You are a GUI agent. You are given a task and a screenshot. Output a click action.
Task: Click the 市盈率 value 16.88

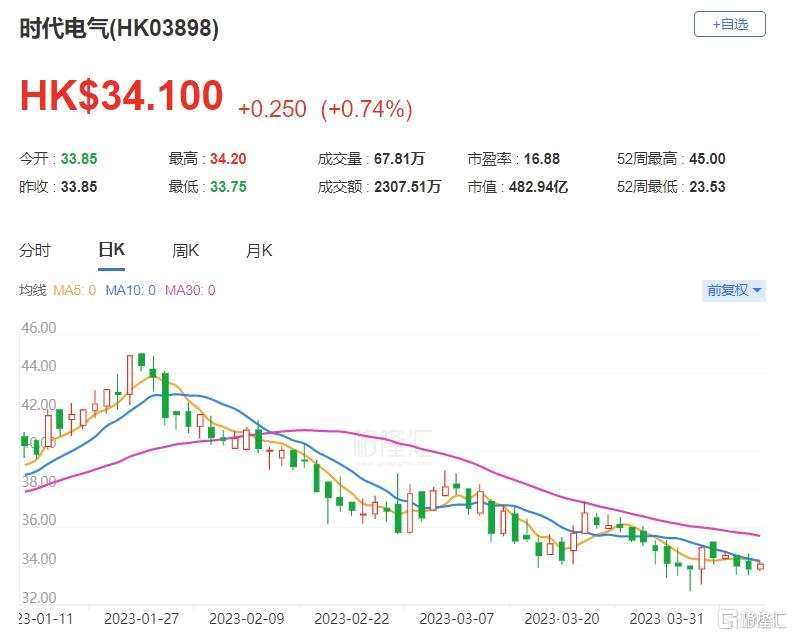(x=542, y=159)
